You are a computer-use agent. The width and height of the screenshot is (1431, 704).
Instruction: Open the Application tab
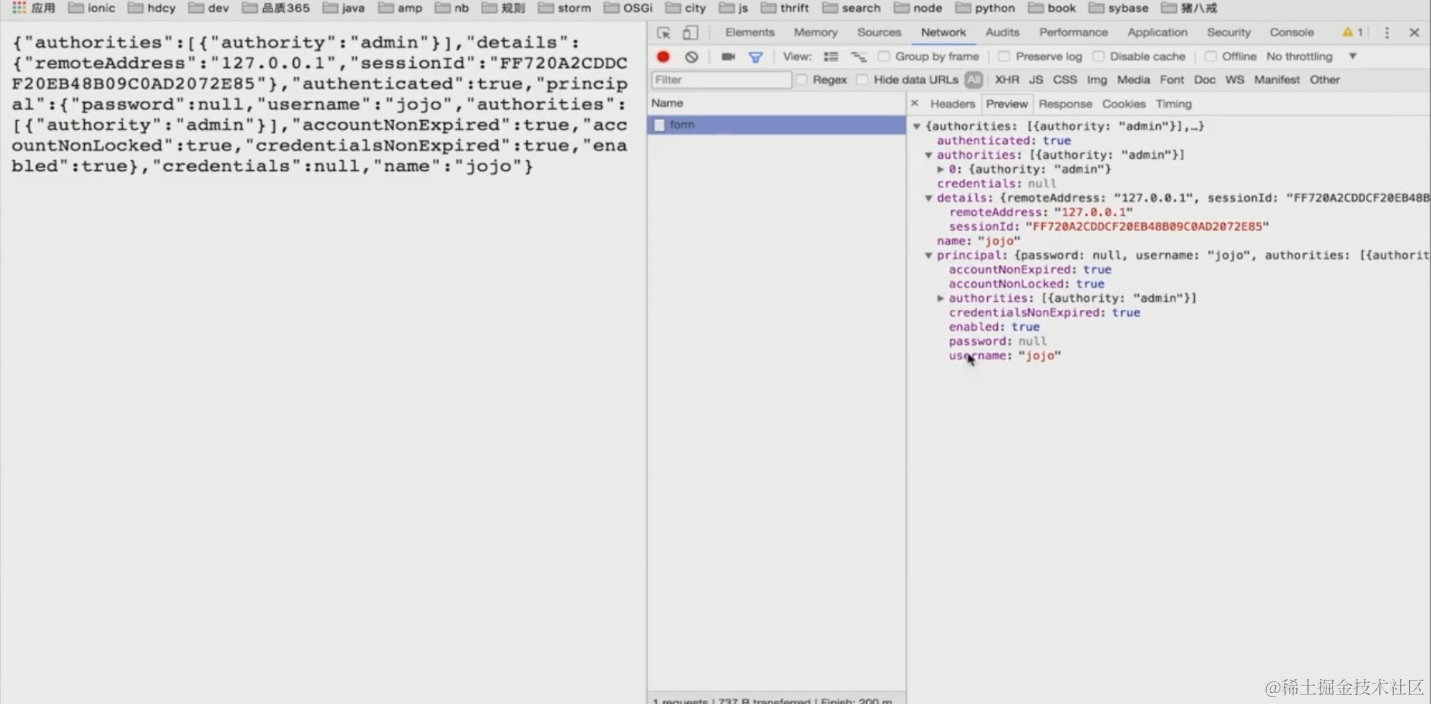click(1157, 33)
